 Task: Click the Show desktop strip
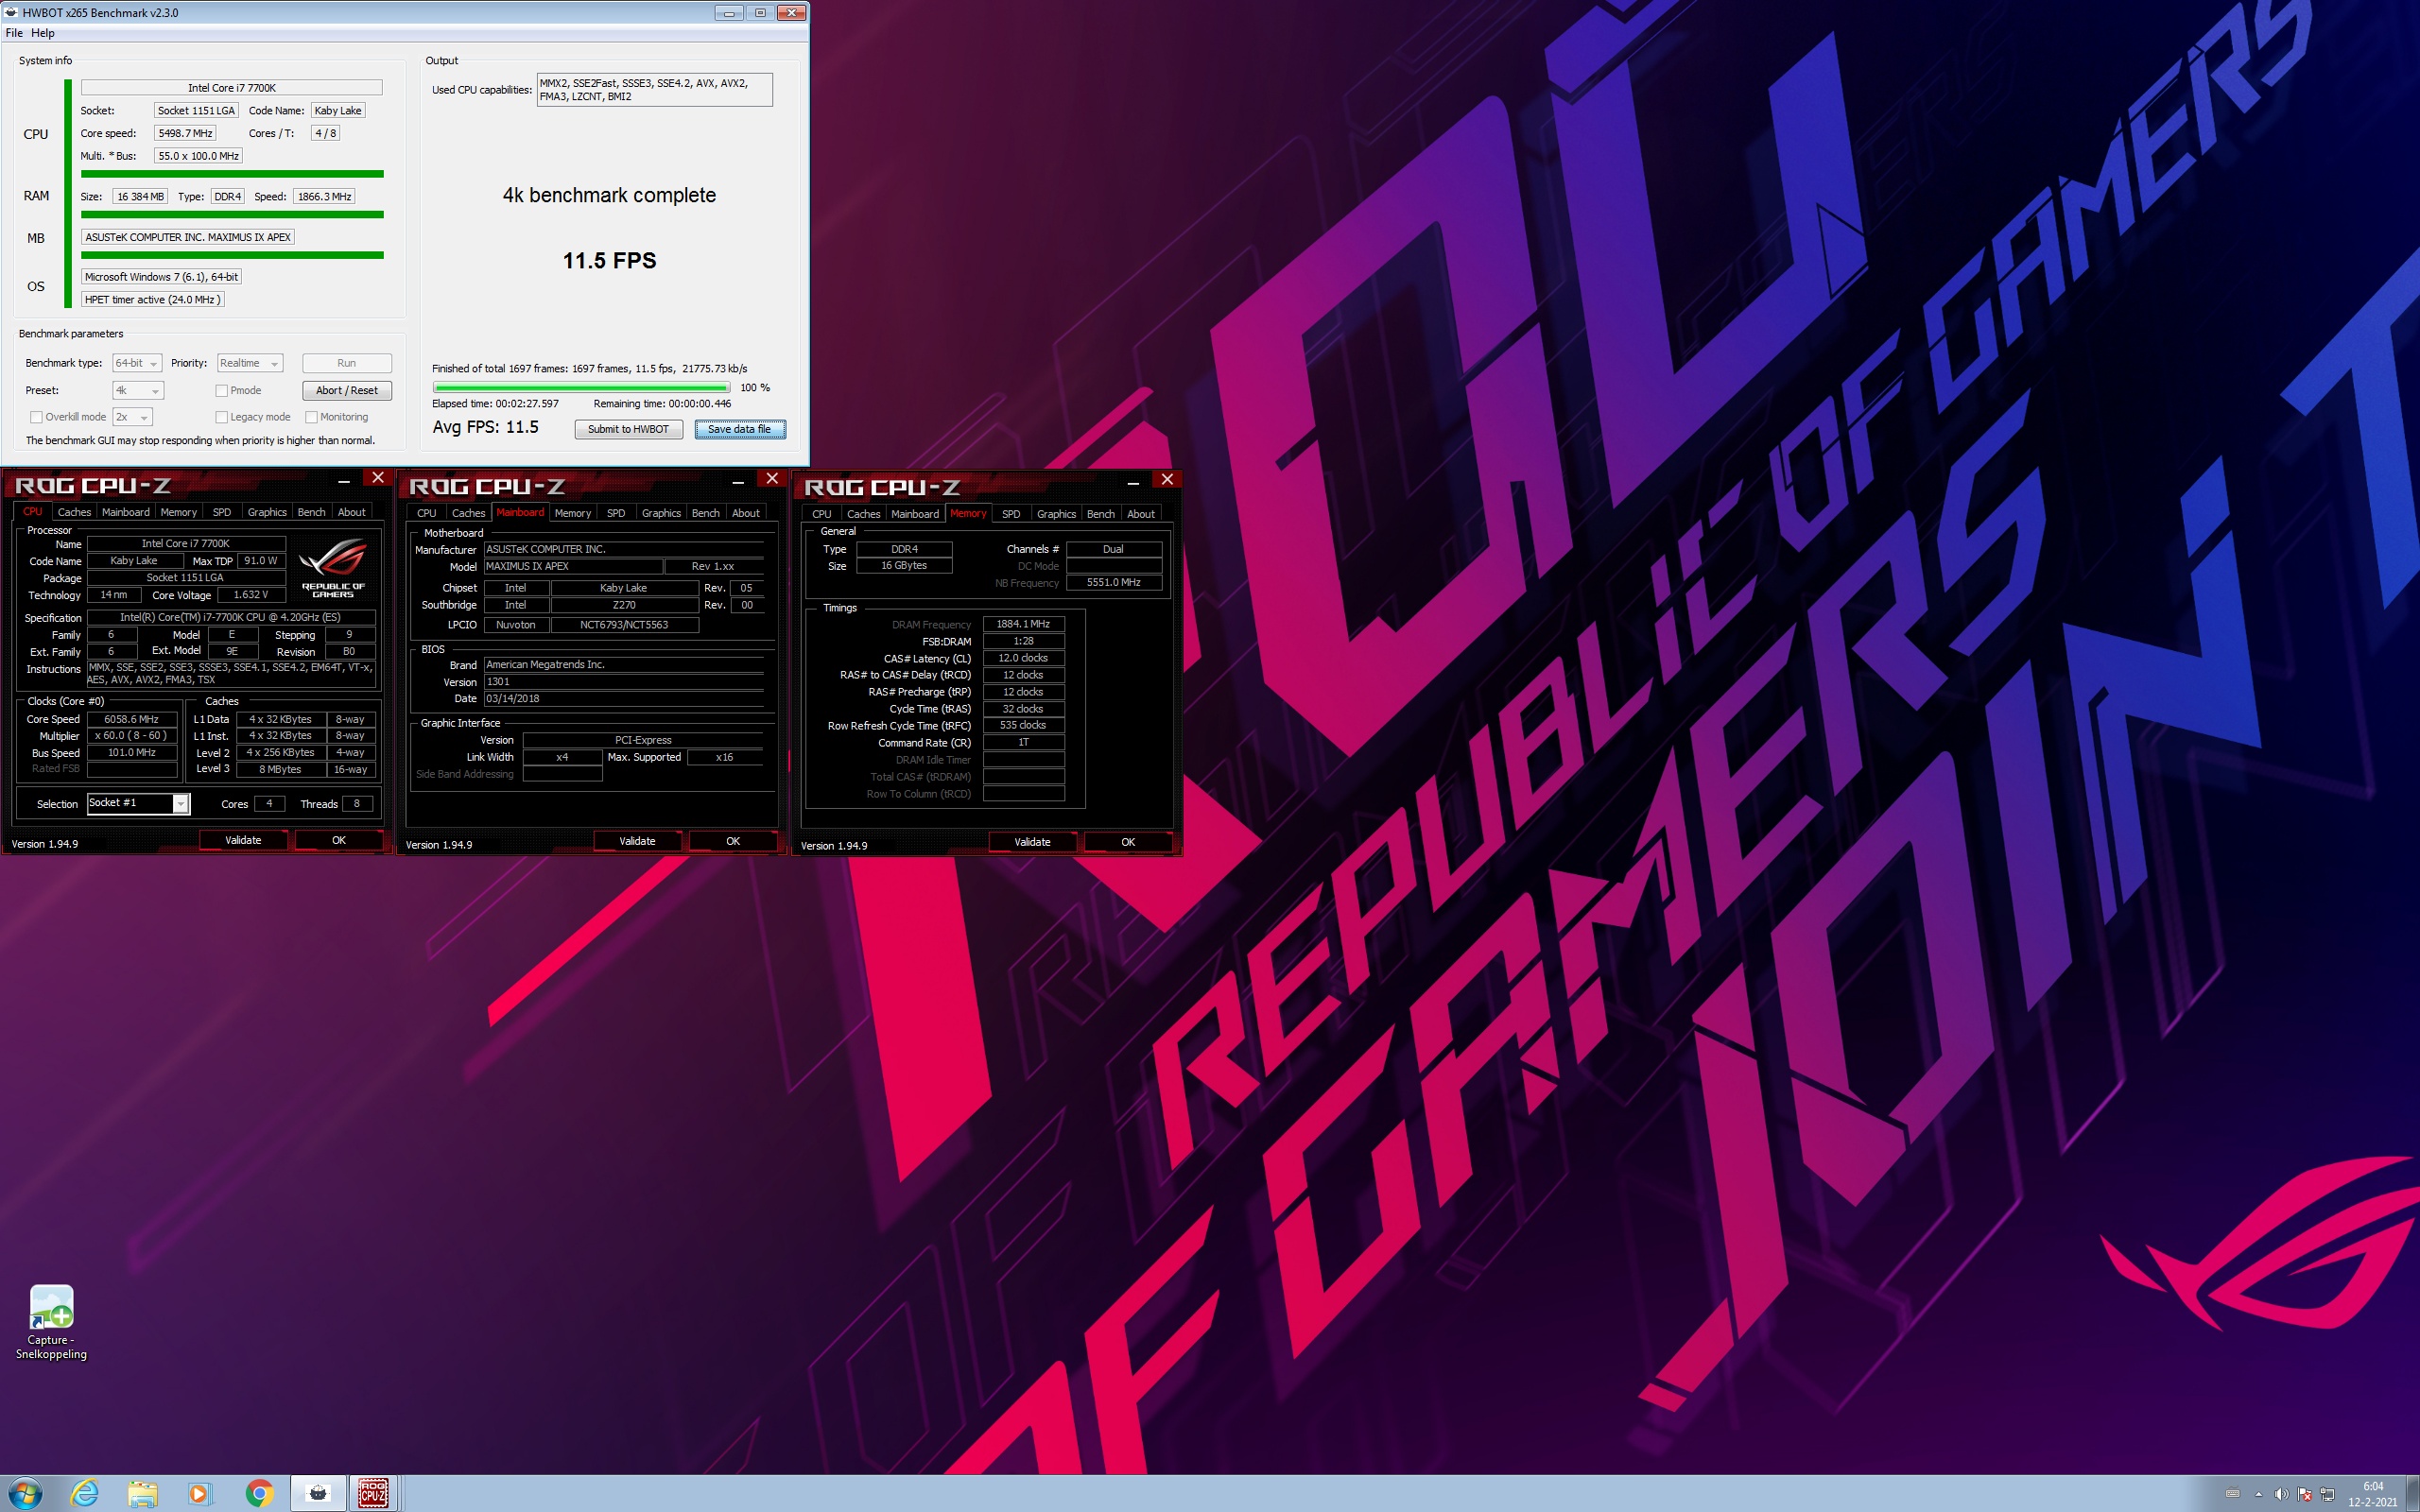[x=2413, y=1493]
